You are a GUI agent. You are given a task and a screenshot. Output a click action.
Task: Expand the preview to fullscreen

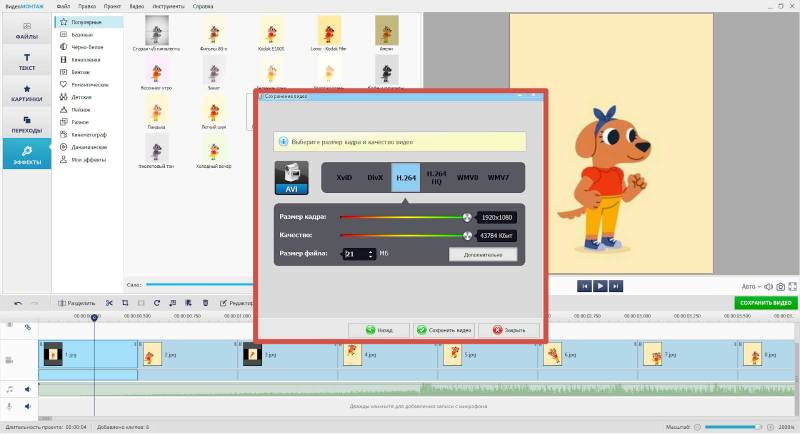point(792,287)
